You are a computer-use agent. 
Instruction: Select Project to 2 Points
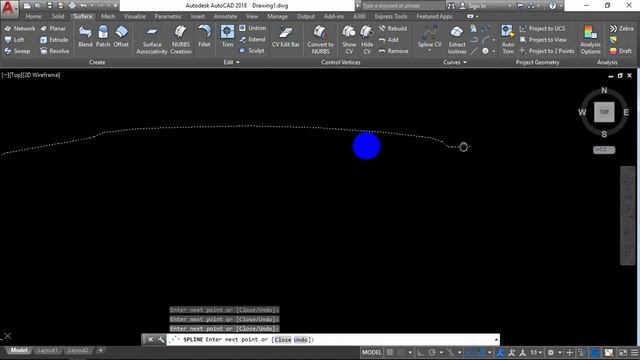[547, 51]
